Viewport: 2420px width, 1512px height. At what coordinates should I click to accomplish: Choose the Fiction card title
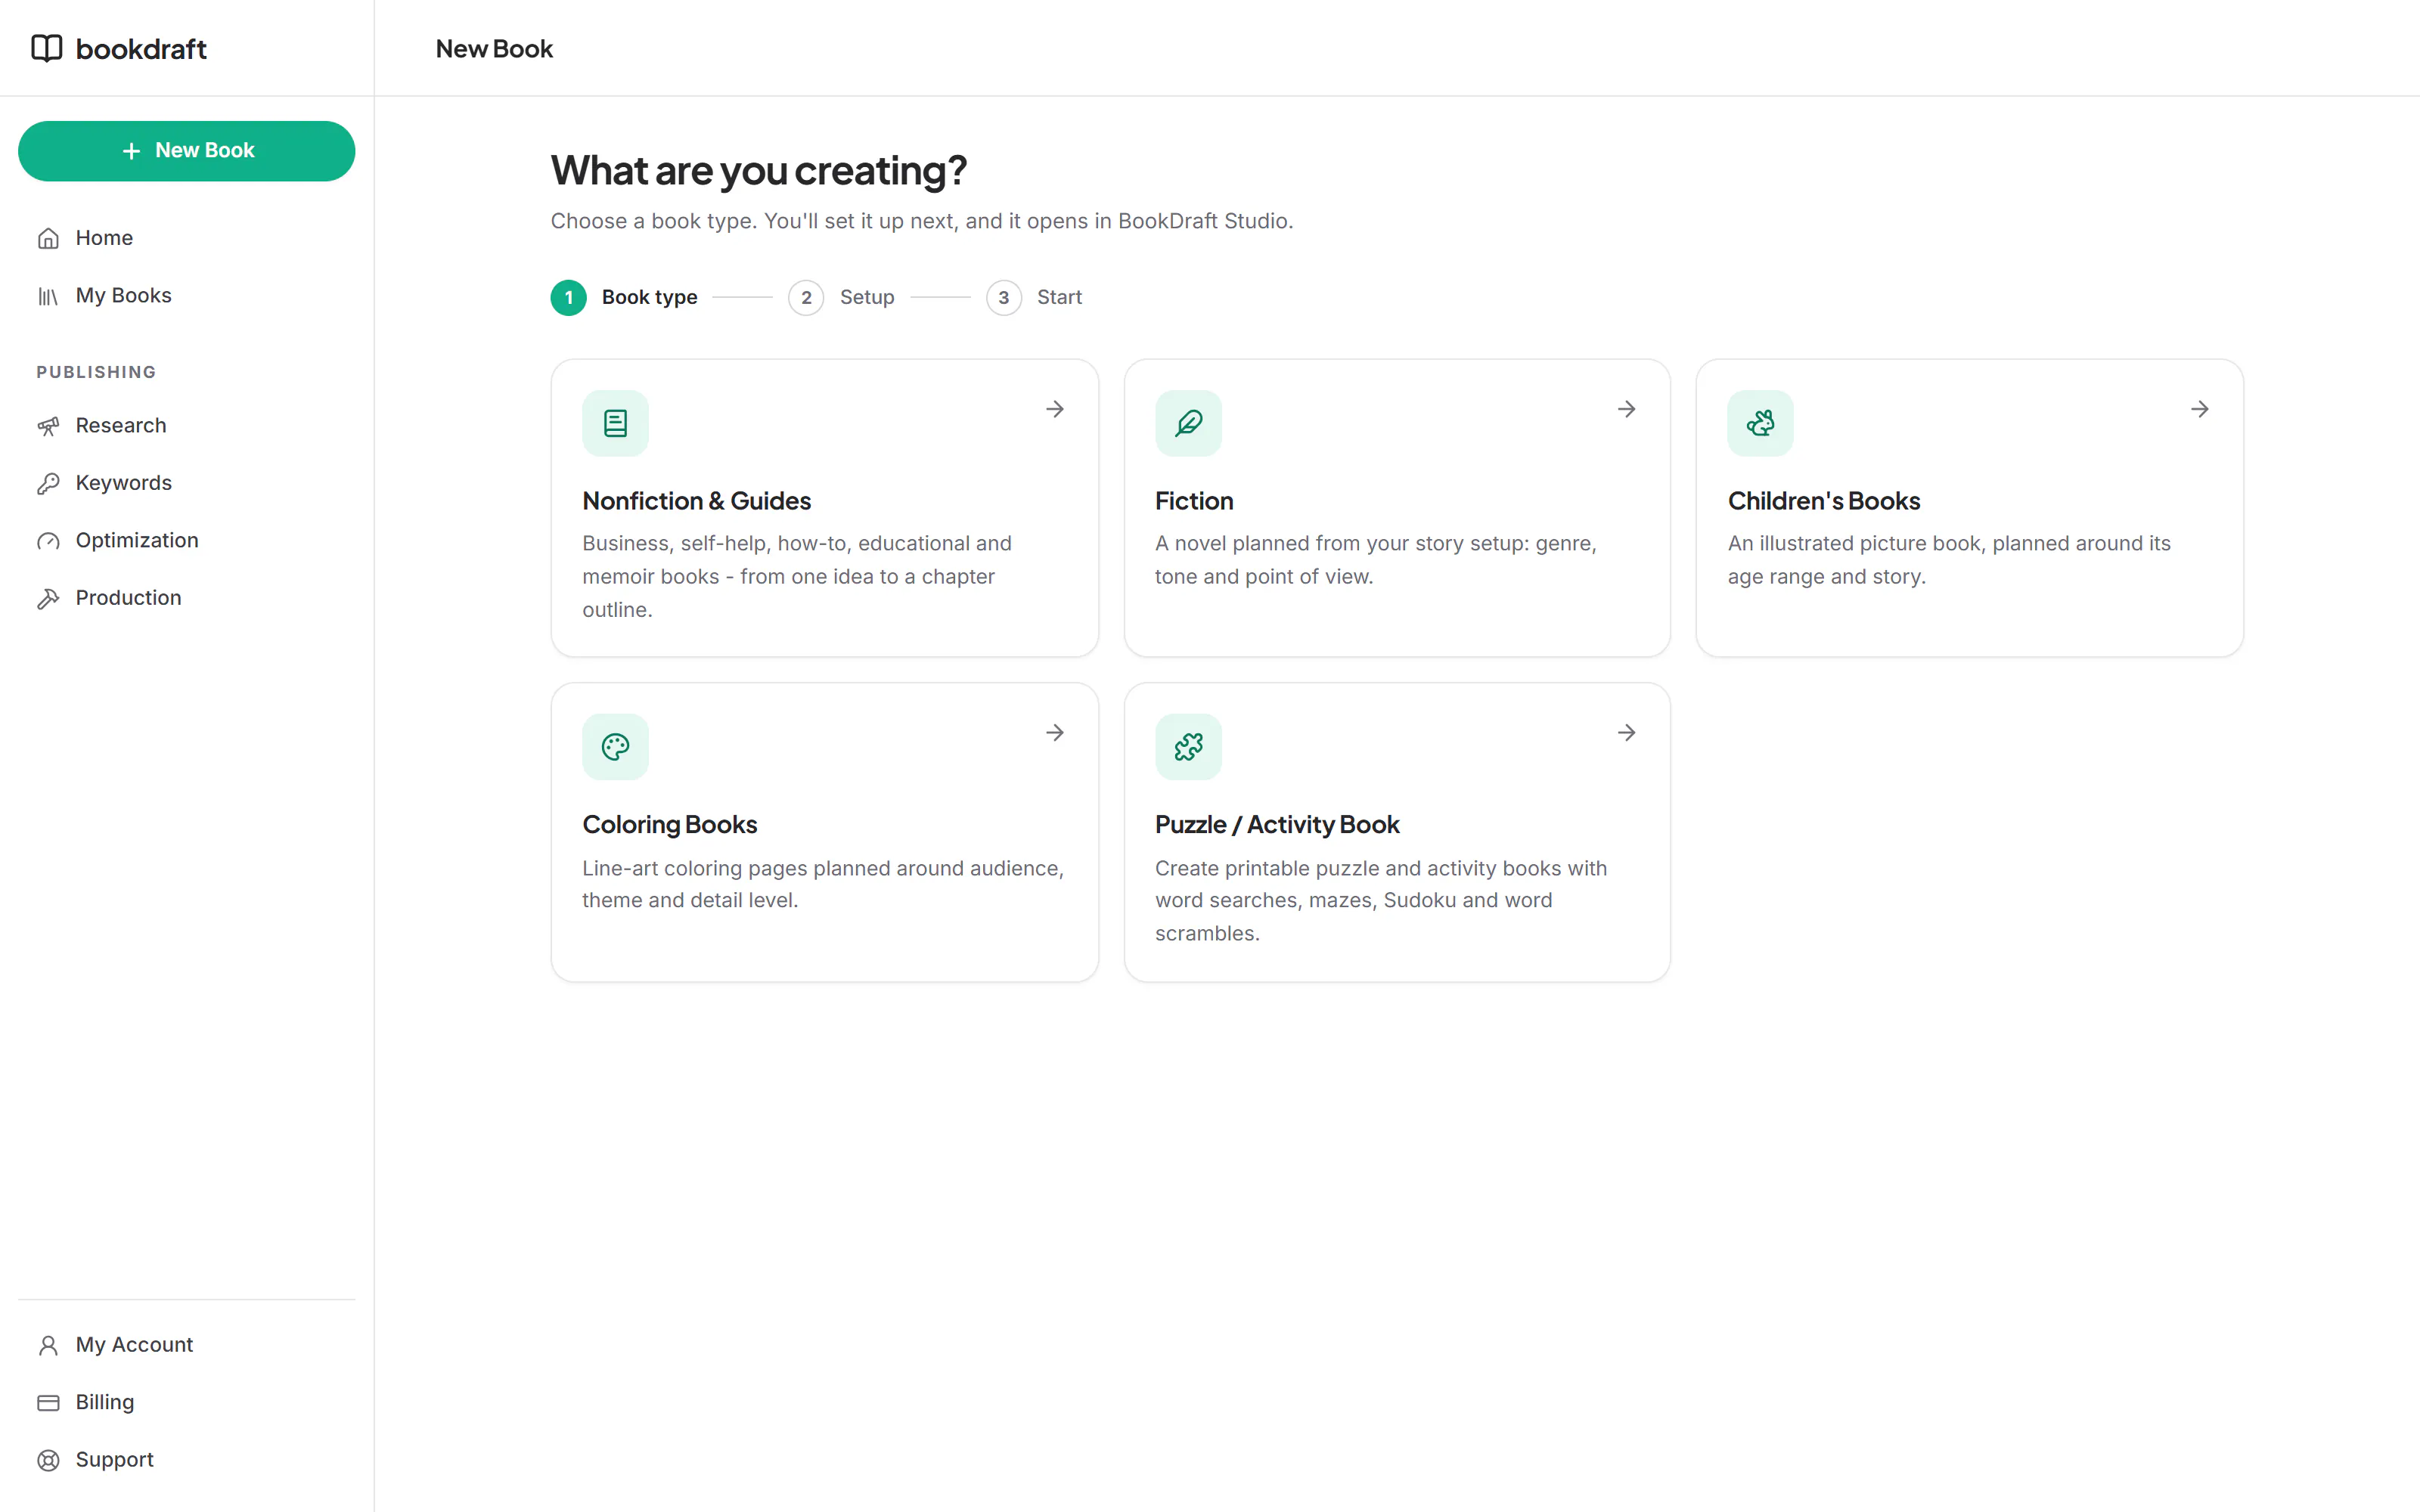pyautogui.click(x=1194, y=501)
